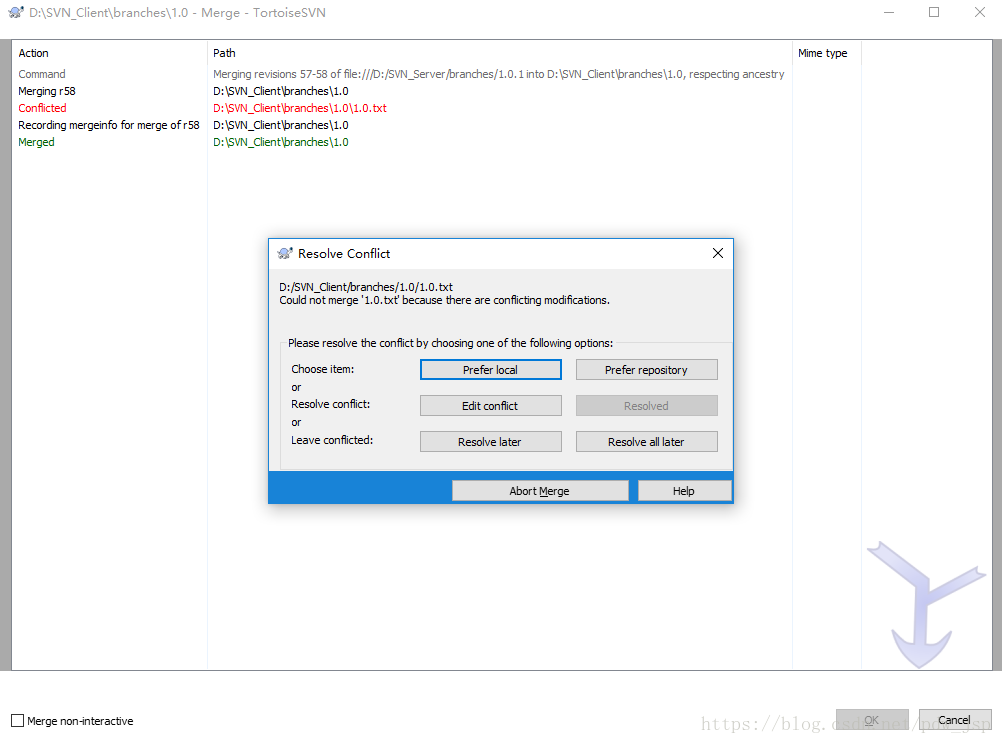This screenshot has width=1002, height=744.
Task: Click path in the Merging r58 row
Action: (x=281, y=91)
